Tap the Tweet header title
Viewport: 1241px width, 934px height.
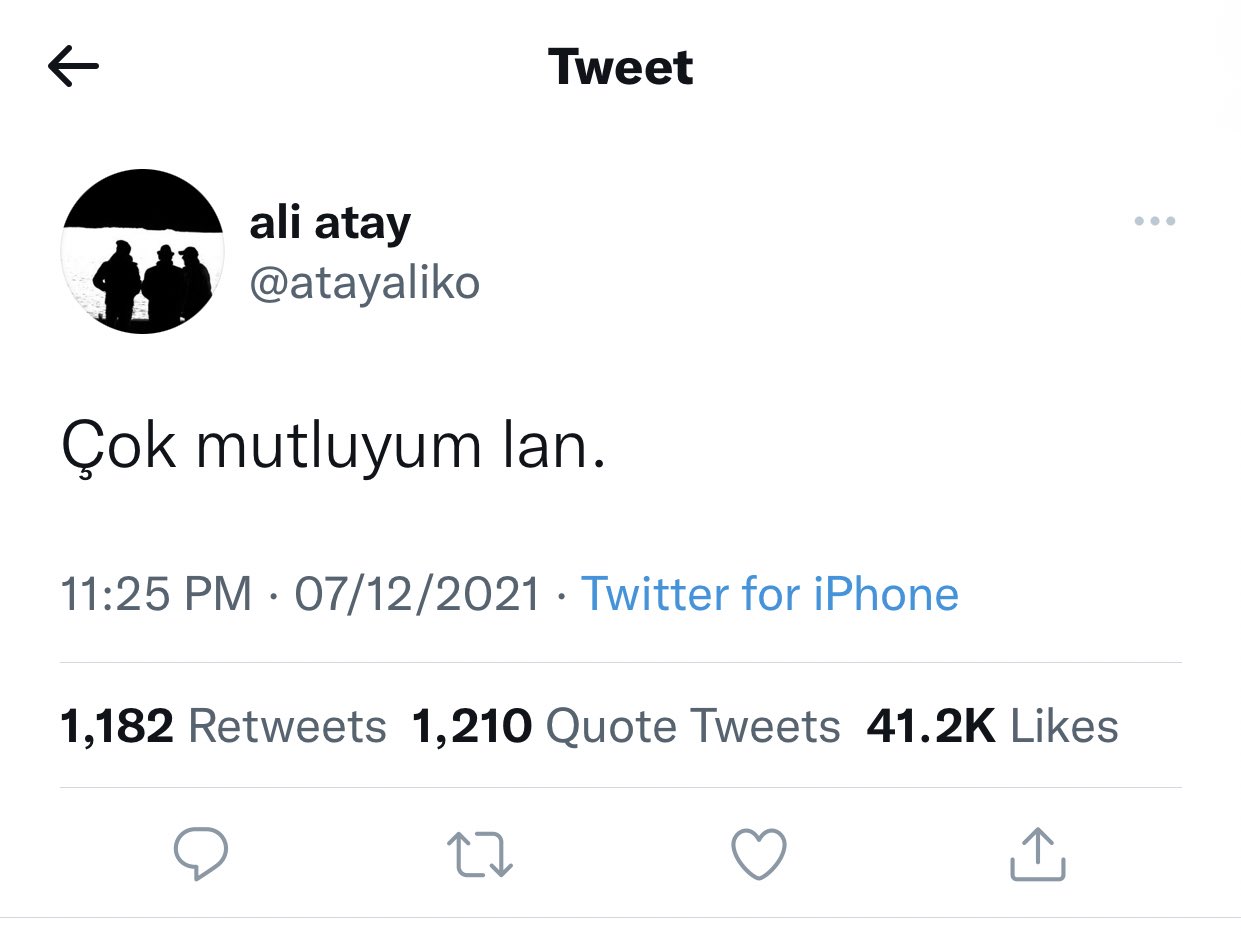click(x=620, y=67)
